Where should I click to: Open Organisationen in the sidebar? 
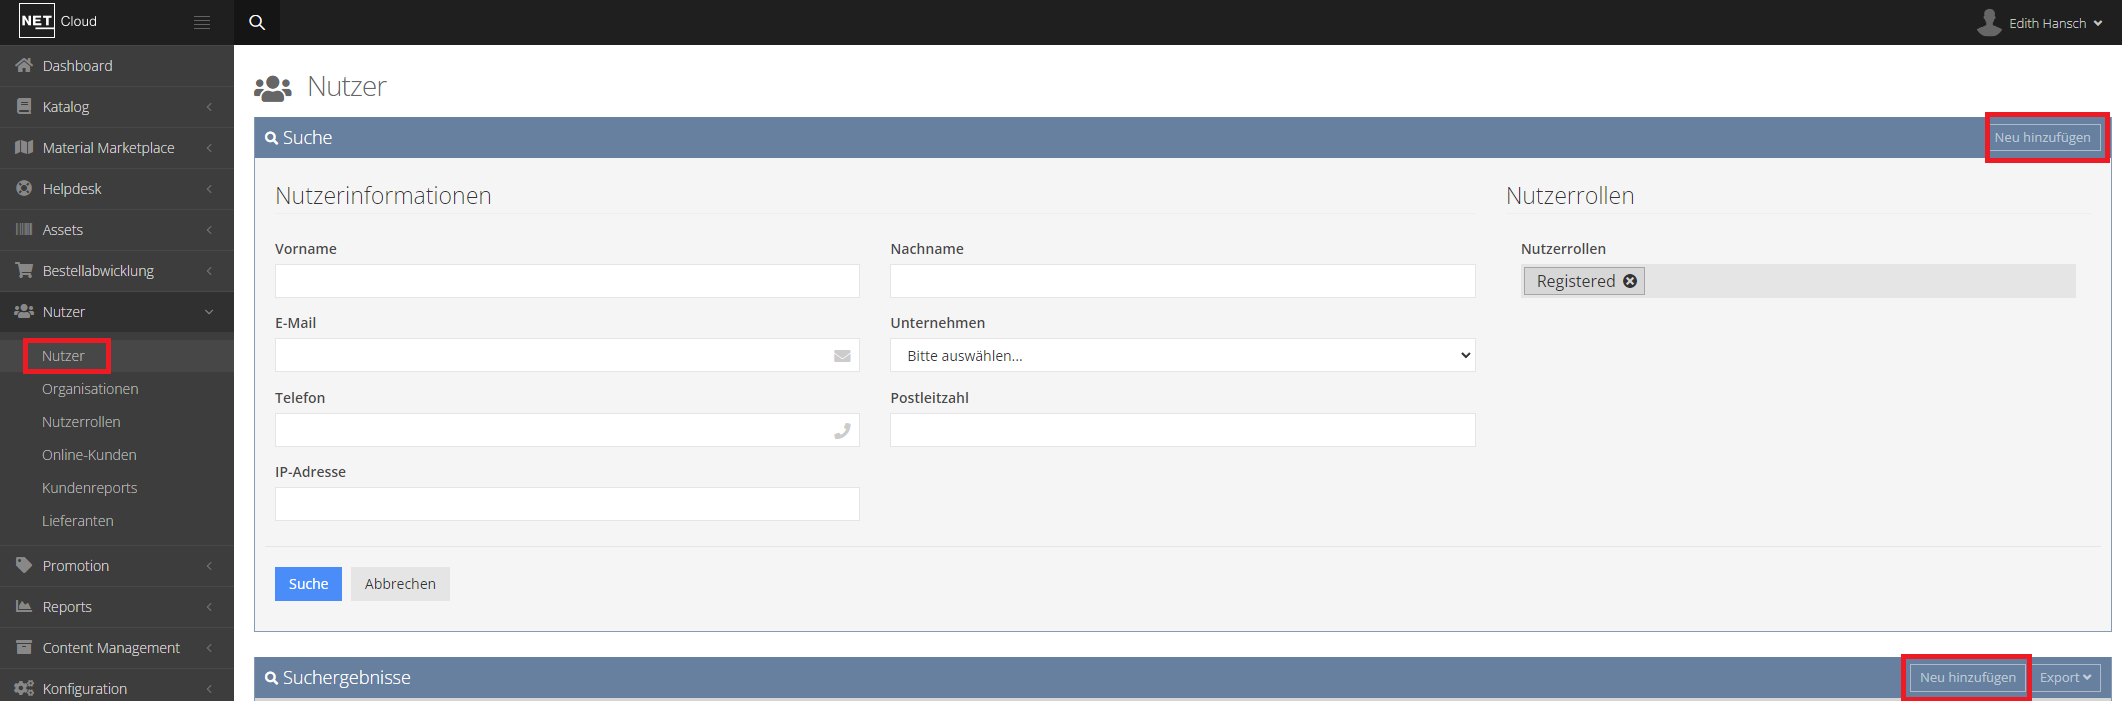tap(90, 389)
